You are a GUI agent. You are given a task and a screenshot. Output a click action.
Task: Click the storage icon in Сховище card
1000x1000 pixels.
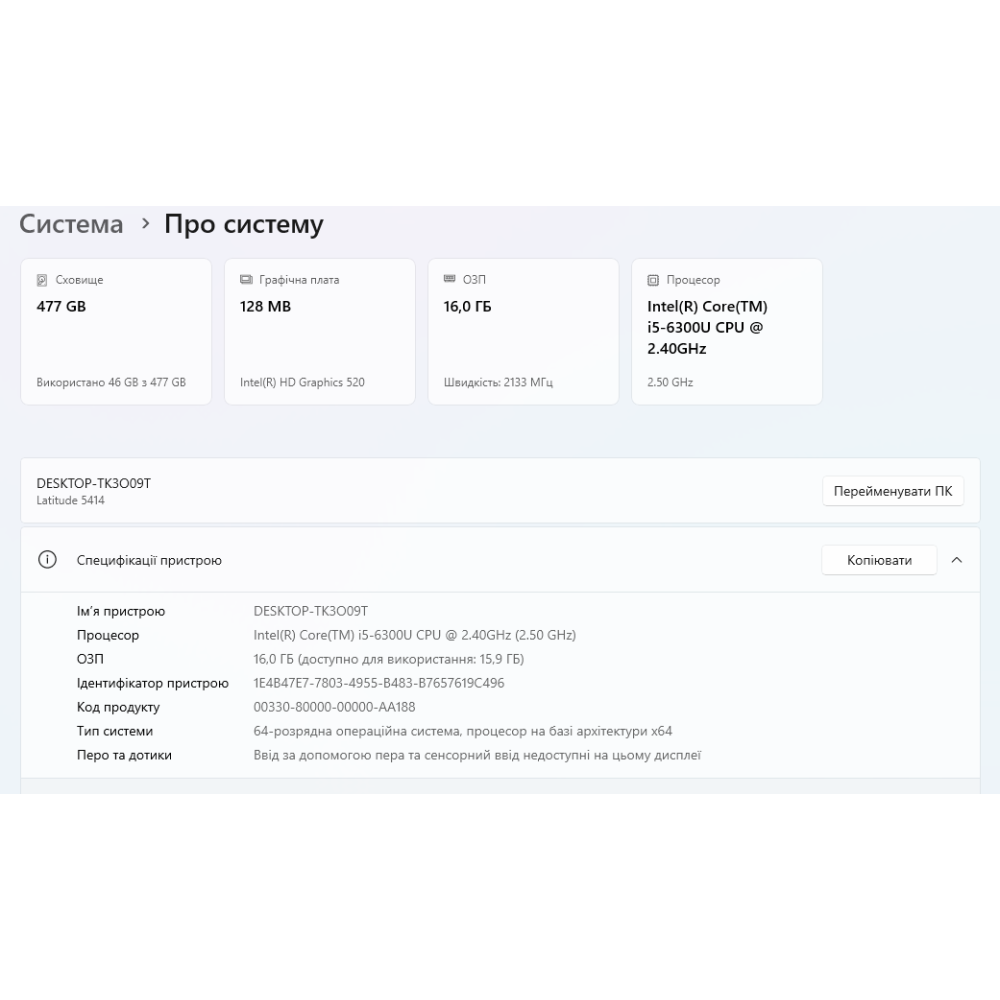click(x=42, y=280)
